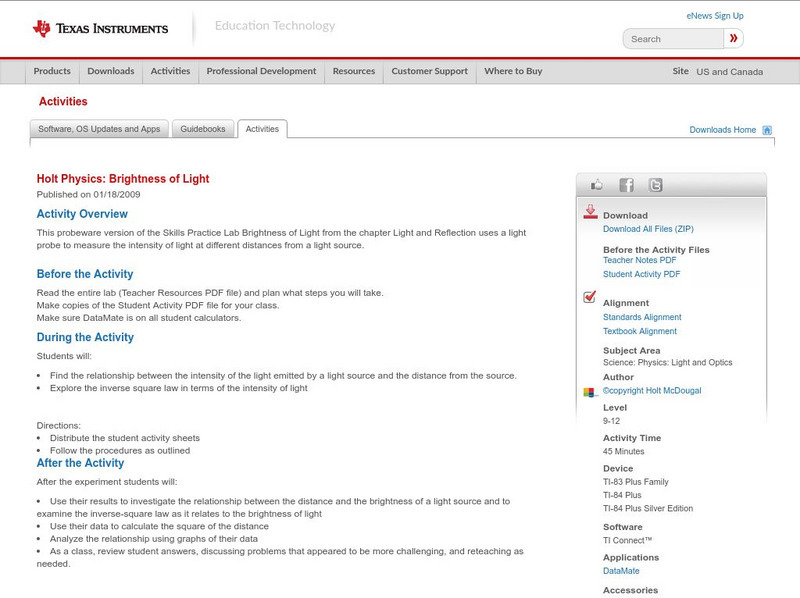Click the Explore the inverse square law bullet
The height and width of the screenshot is (598, 800).
(179, 388)
